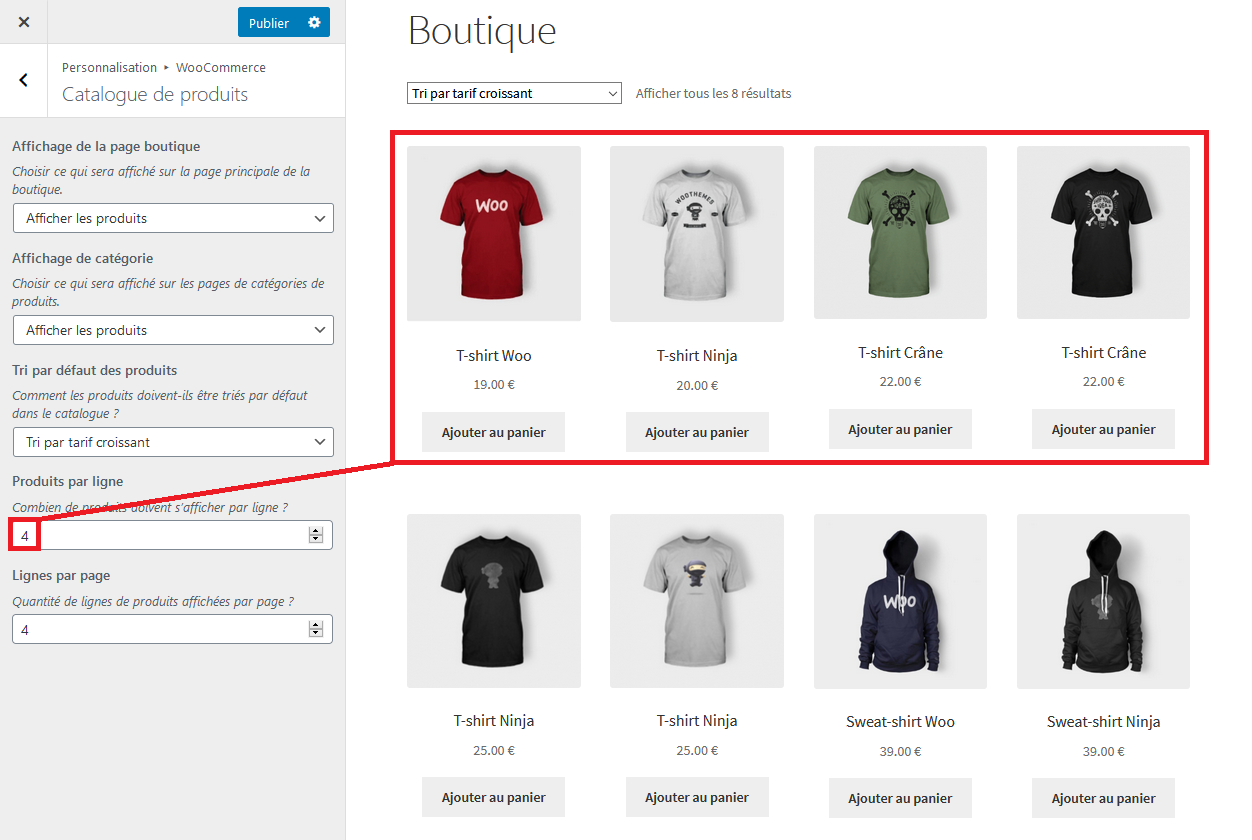Viewport: 1252px width, 840px height.
Task: Click the Boutique page heading
Action: 482,31
